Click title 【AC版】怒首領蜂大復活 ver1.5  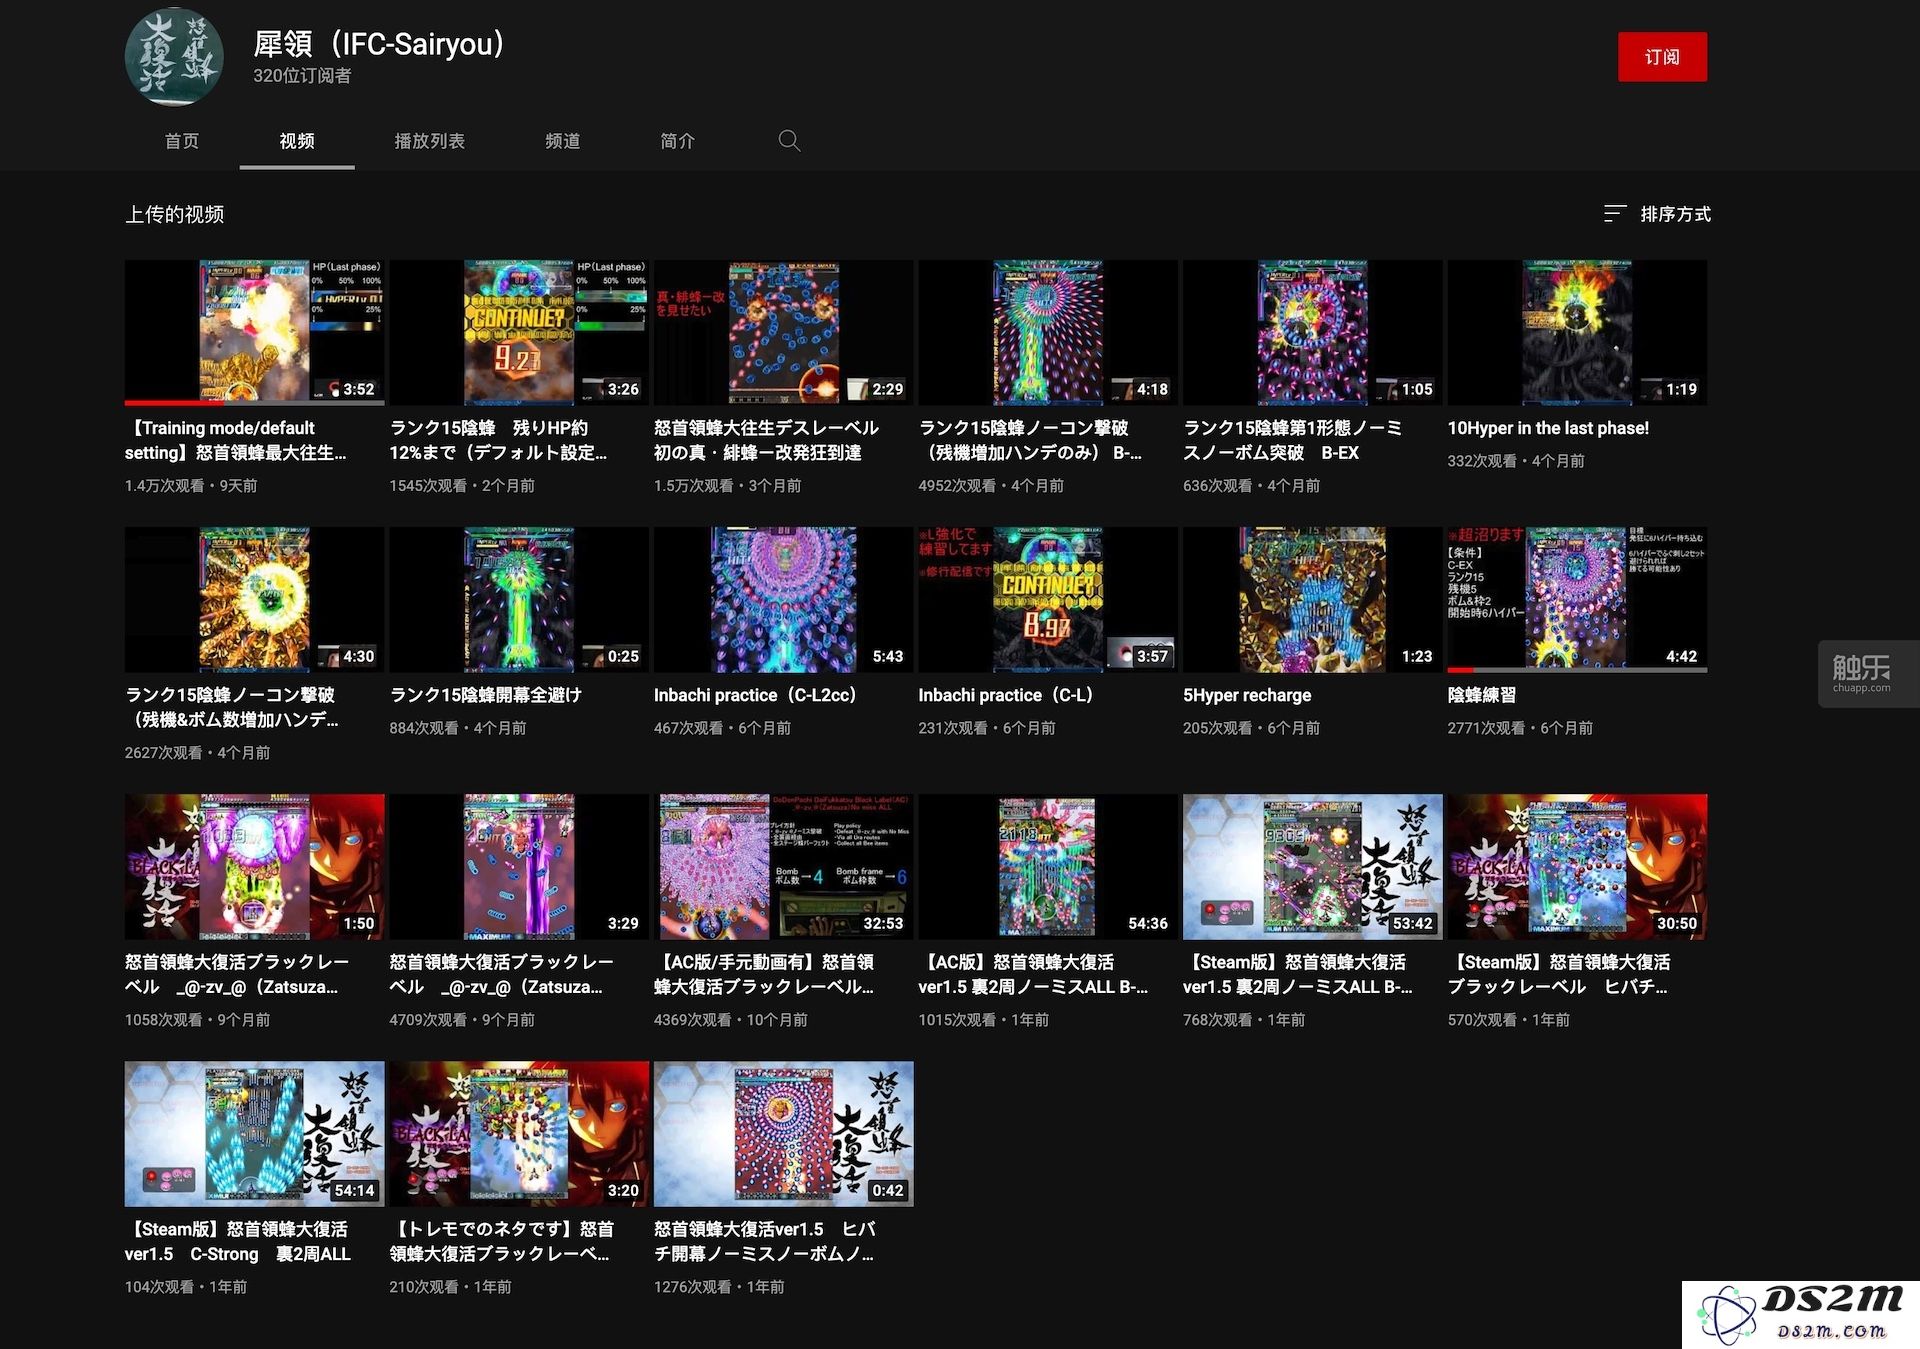[x=1033, y=974]
